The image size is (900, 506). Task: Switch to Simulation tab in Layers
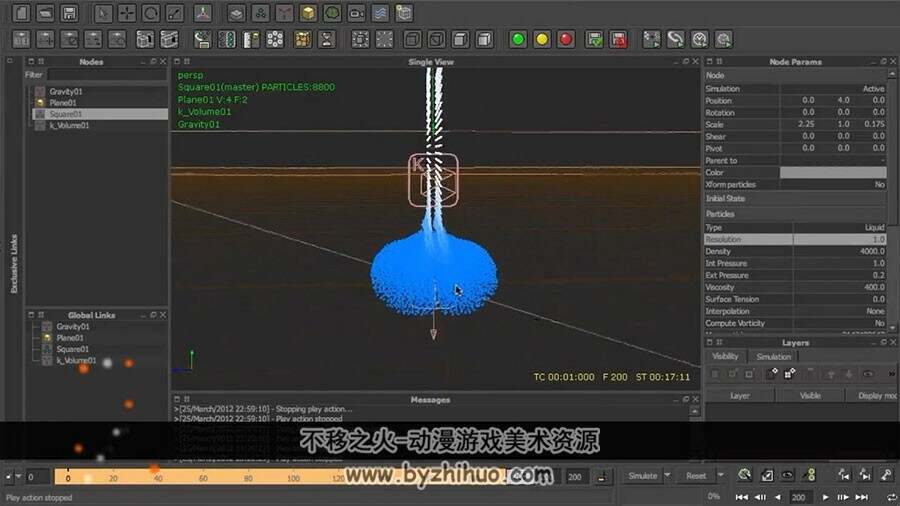click(x=773, y=357)
